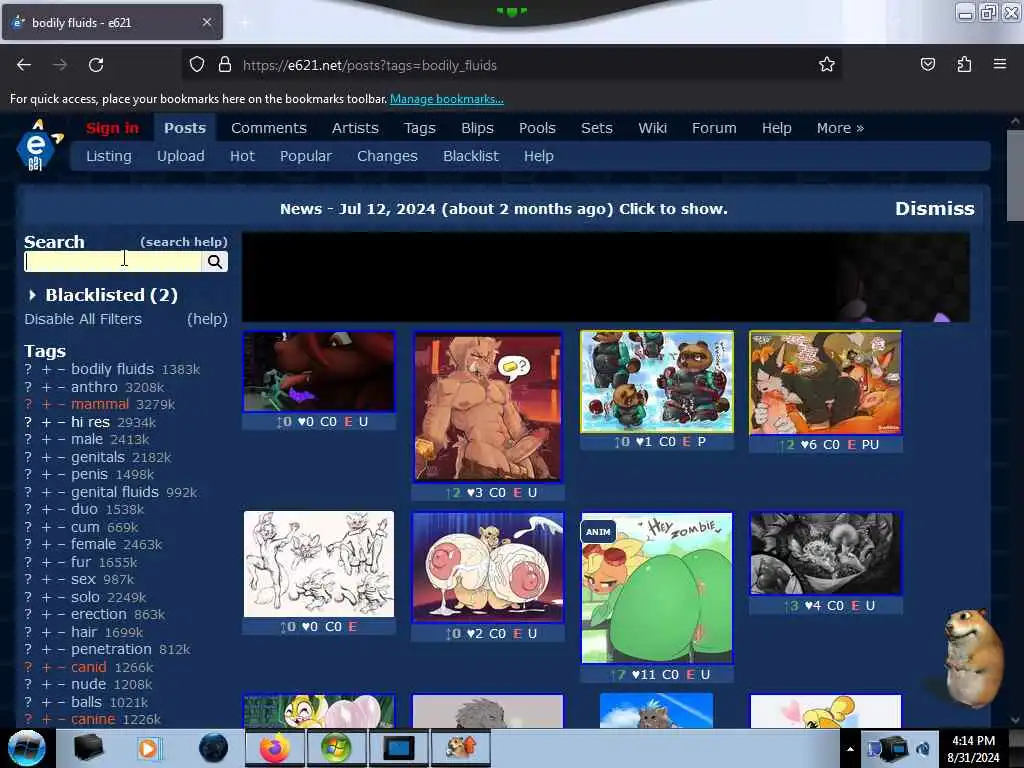Viewport: 1024px width, 768px height.
Task: Open the Blips tab
Action: (477, 128)
